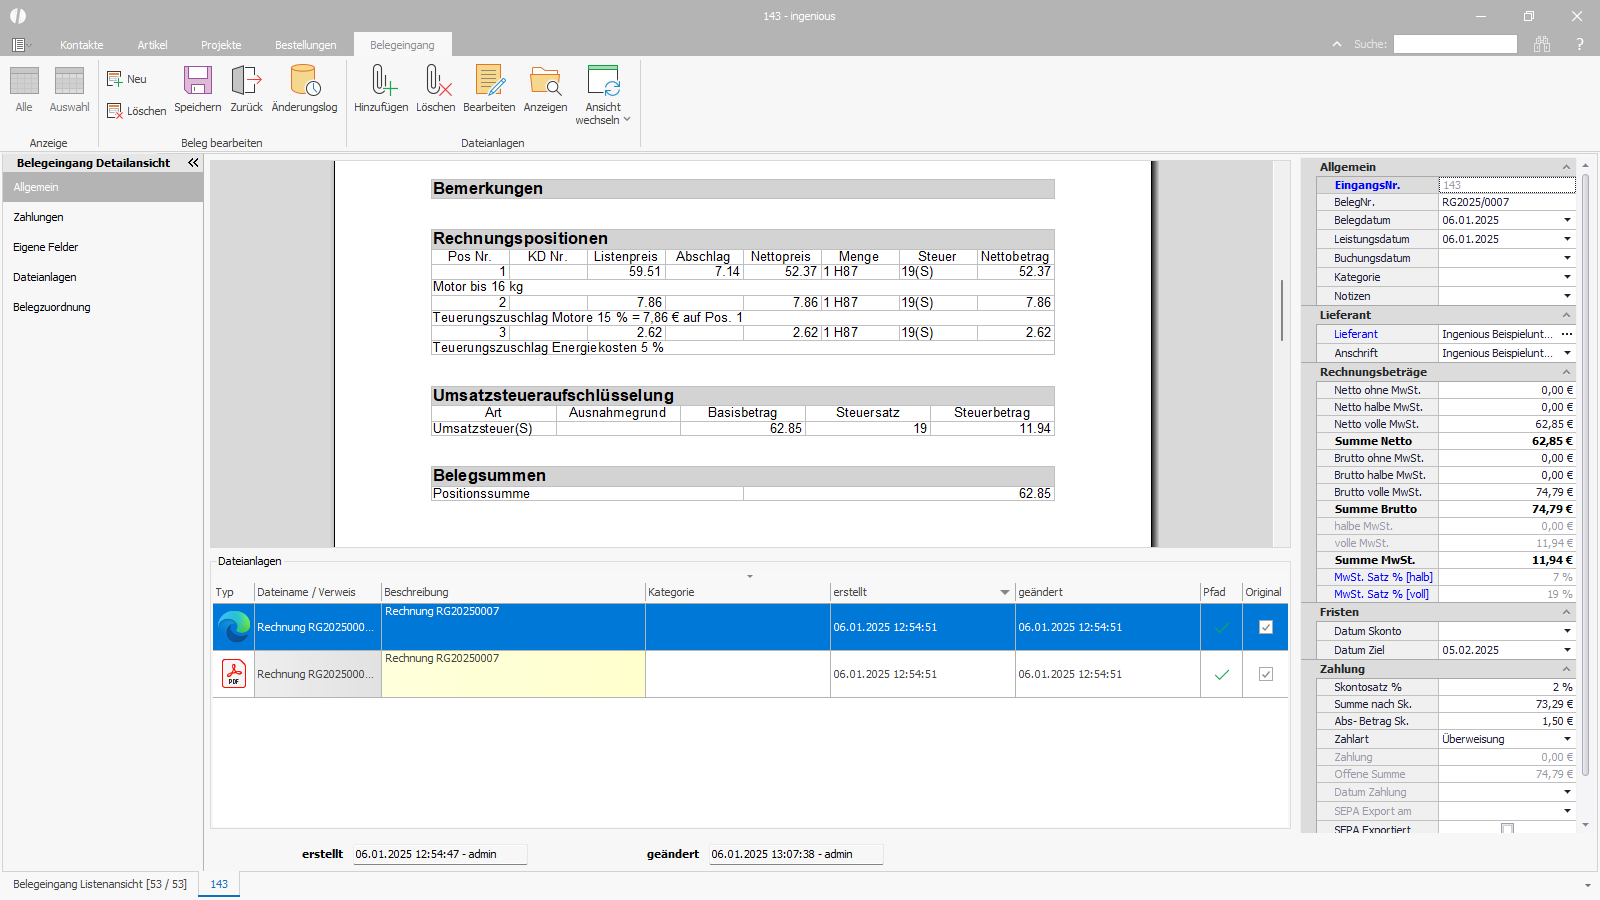Toggle Original checkbox in PDF attachment row

[x=1265, y=674]
